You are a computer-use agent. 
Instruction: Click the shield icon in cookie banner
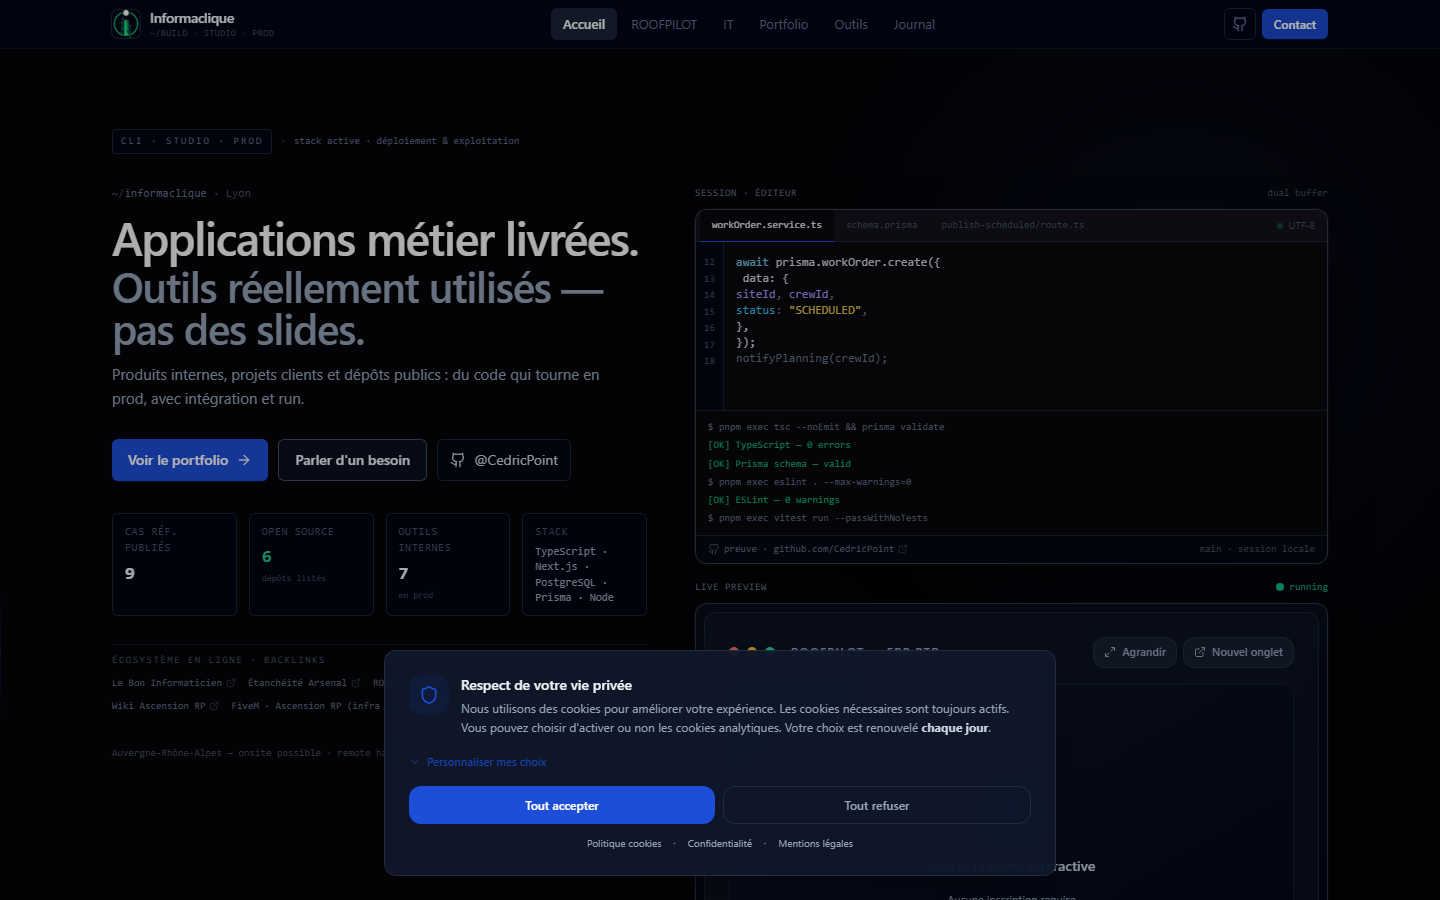(429, 695)
